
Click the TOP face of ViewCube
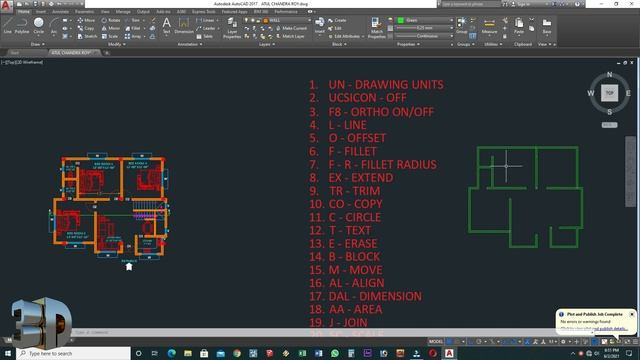[609, 93]
